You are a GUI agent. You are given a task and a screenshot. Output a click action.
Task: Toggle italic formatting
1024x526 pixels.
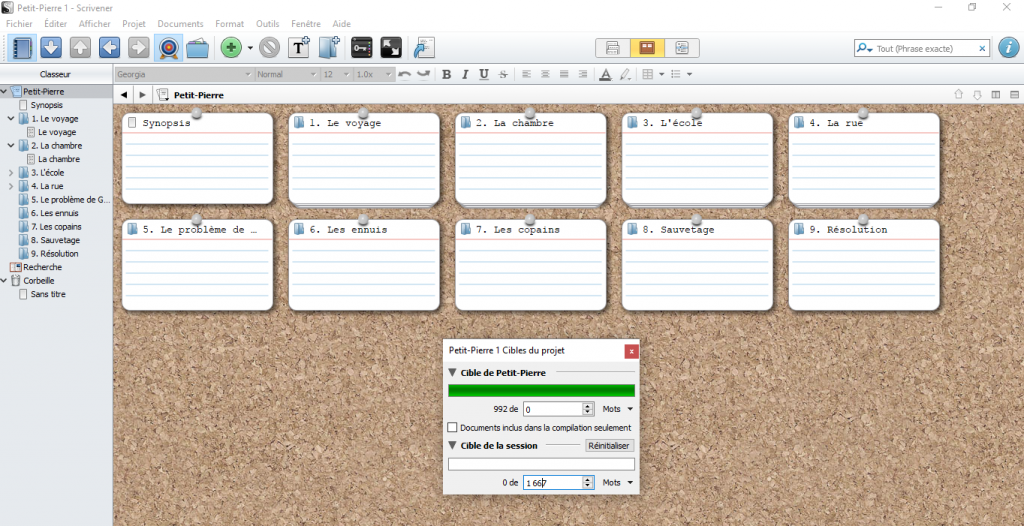[465, 74]
